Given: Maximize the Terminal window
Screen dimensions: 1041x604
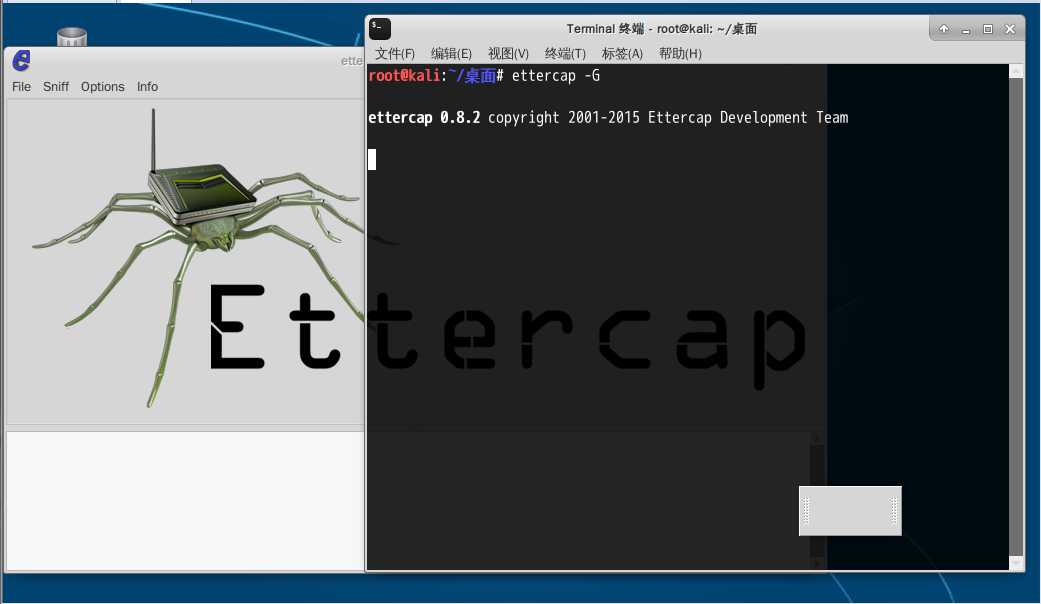Looking at the screenshot, I should (x=988, y=29).
